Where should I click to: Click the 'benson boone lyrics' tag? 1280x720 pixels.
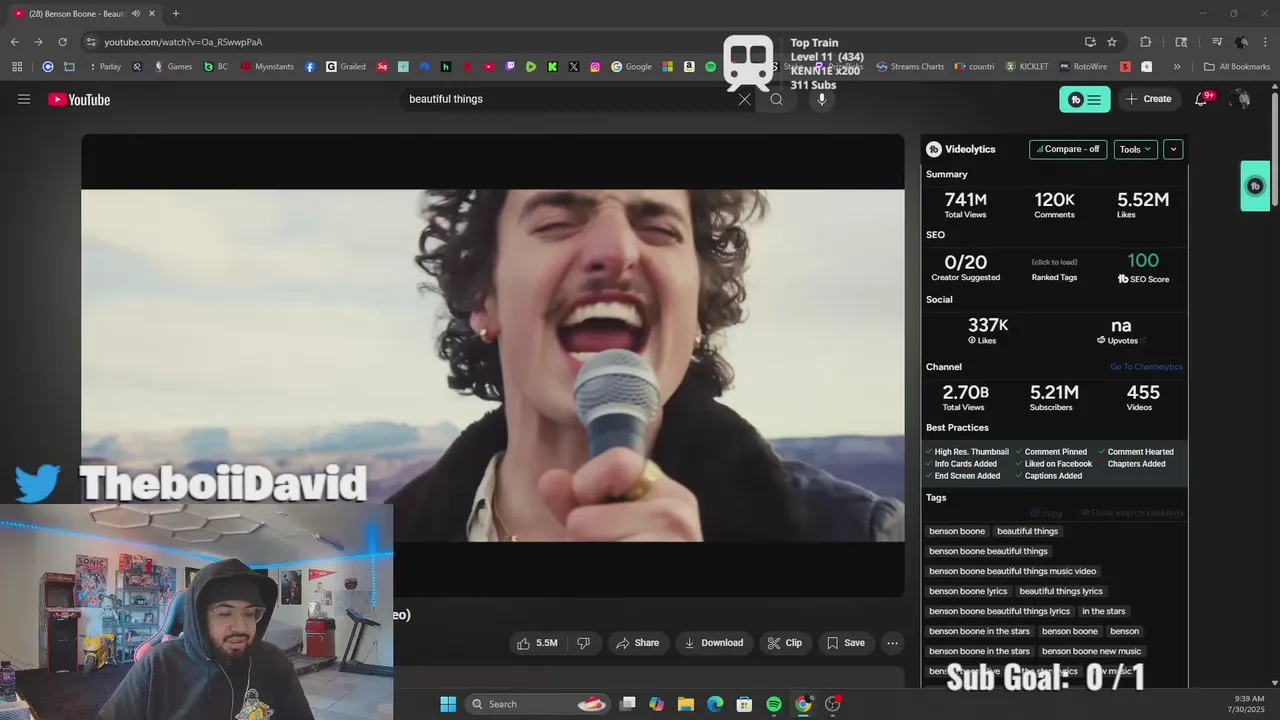click(x=968, y=591)
